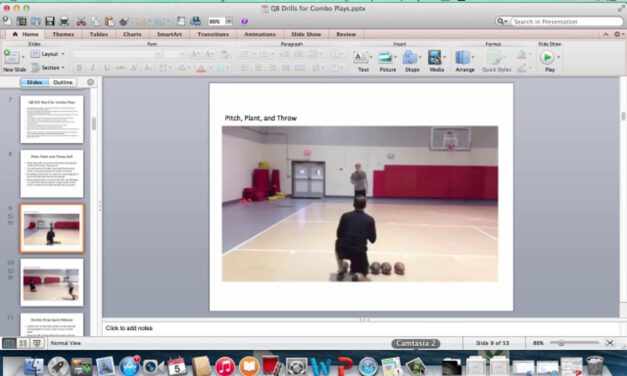Switch to the Transitions tab
Image resolution: width=627 pixels, height=376 pixels.
click(213, 34)
